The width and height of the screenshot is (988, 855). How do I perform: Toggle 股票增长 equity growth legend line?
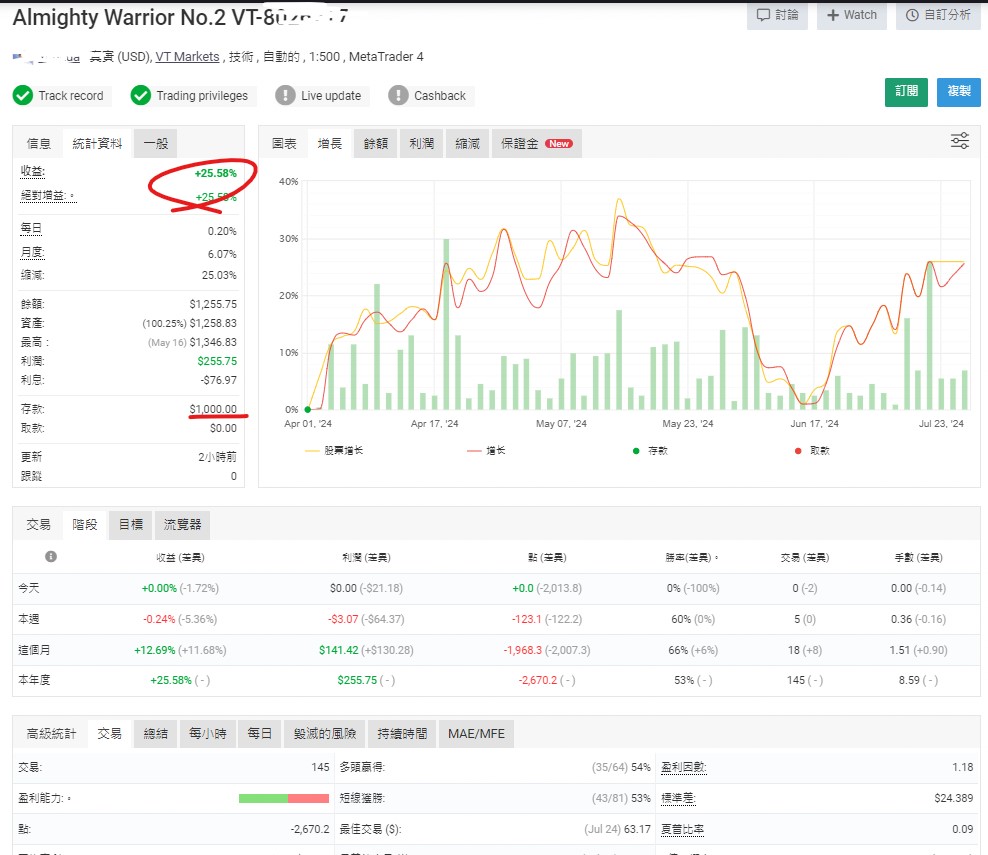click(x=334, y=450)
